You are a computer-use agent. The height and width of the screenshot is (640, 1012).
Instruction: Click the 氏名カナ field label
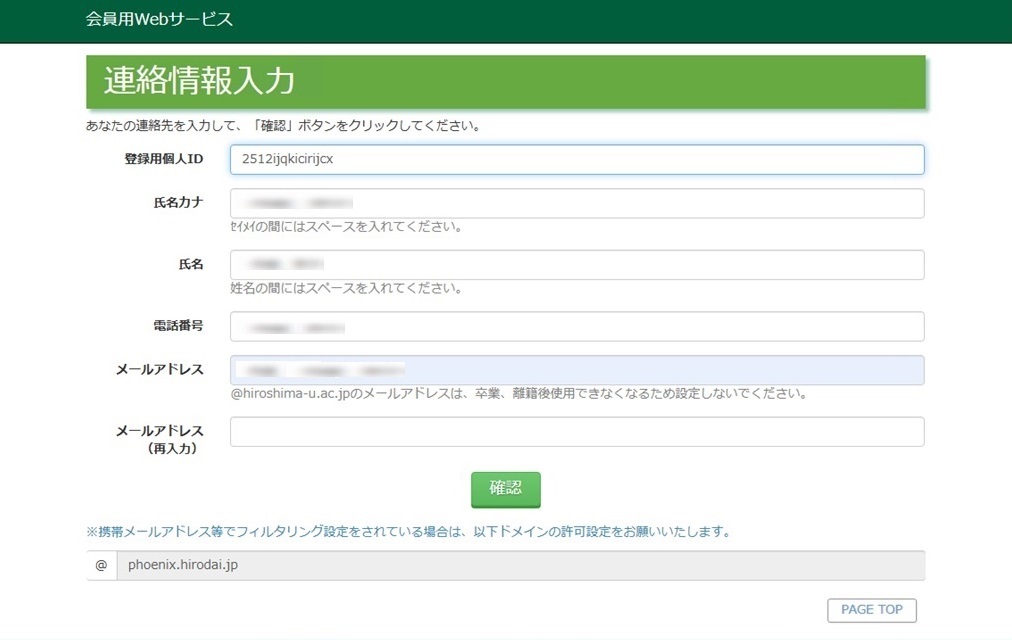point(178,202)
